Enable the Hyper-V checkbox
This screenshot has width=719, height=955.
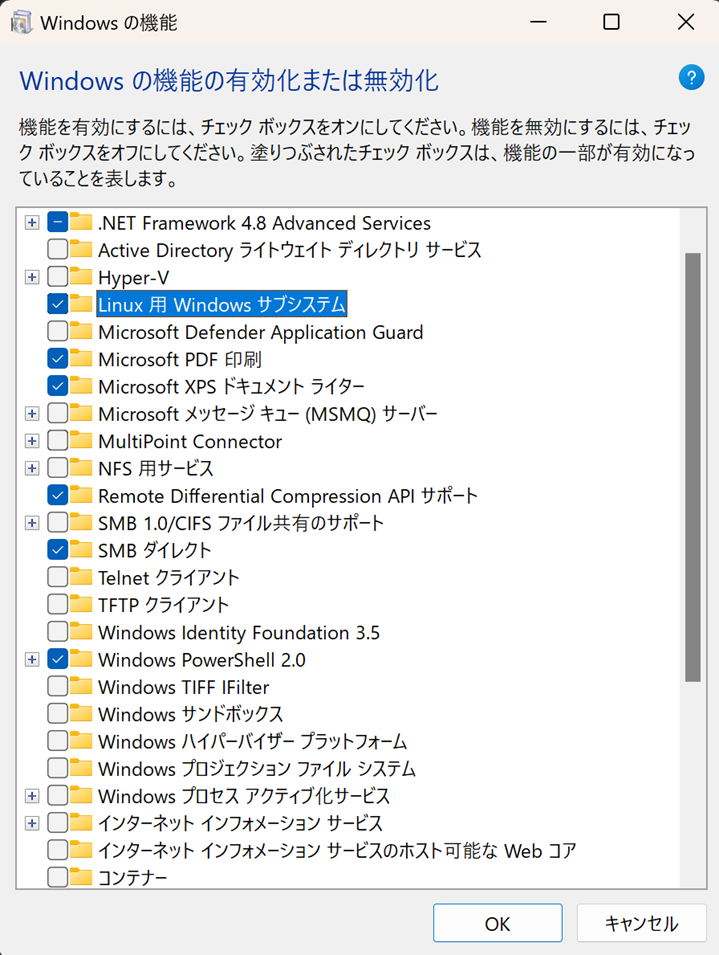[x=58, y=277]
